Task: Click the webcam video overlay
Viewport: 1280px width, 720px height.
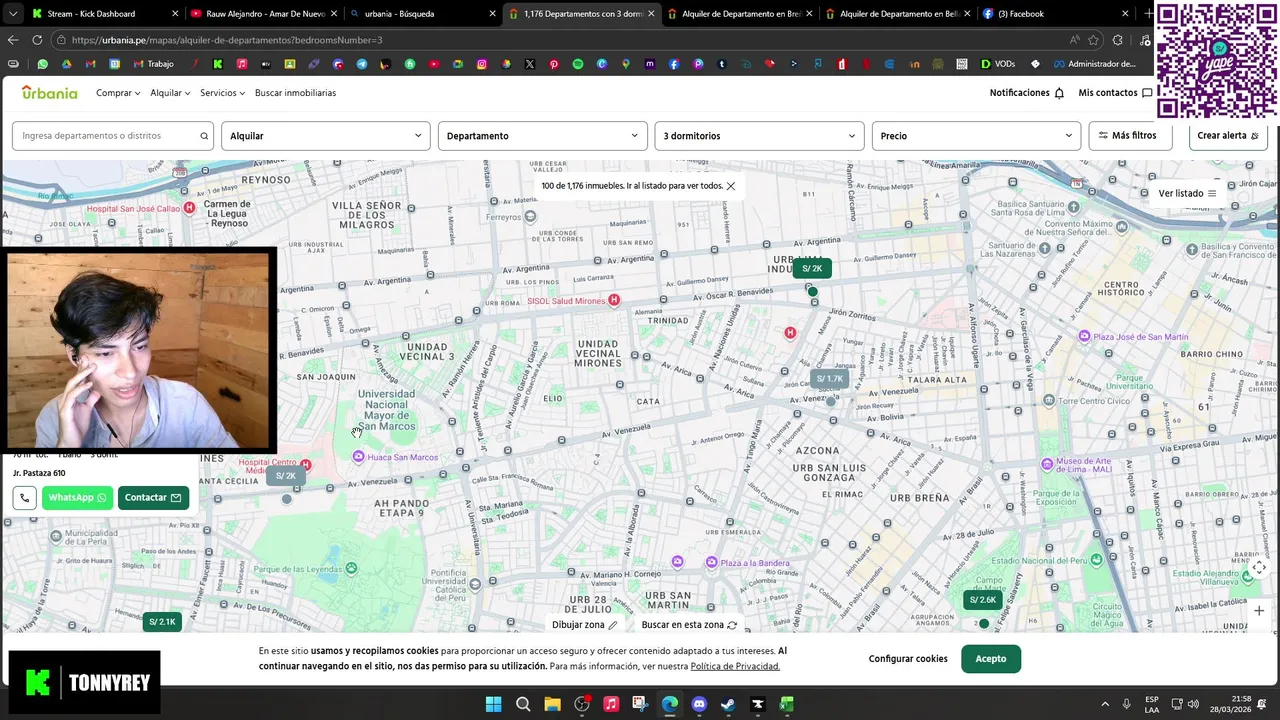Action: (x=139, y=349)
